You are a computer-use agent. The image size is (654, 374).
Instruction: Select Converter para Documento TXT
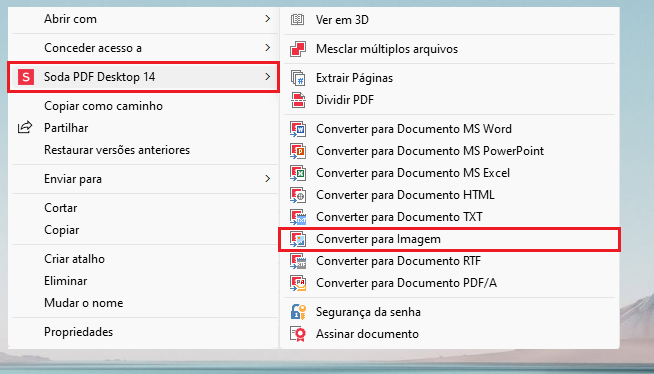point(450,217)
